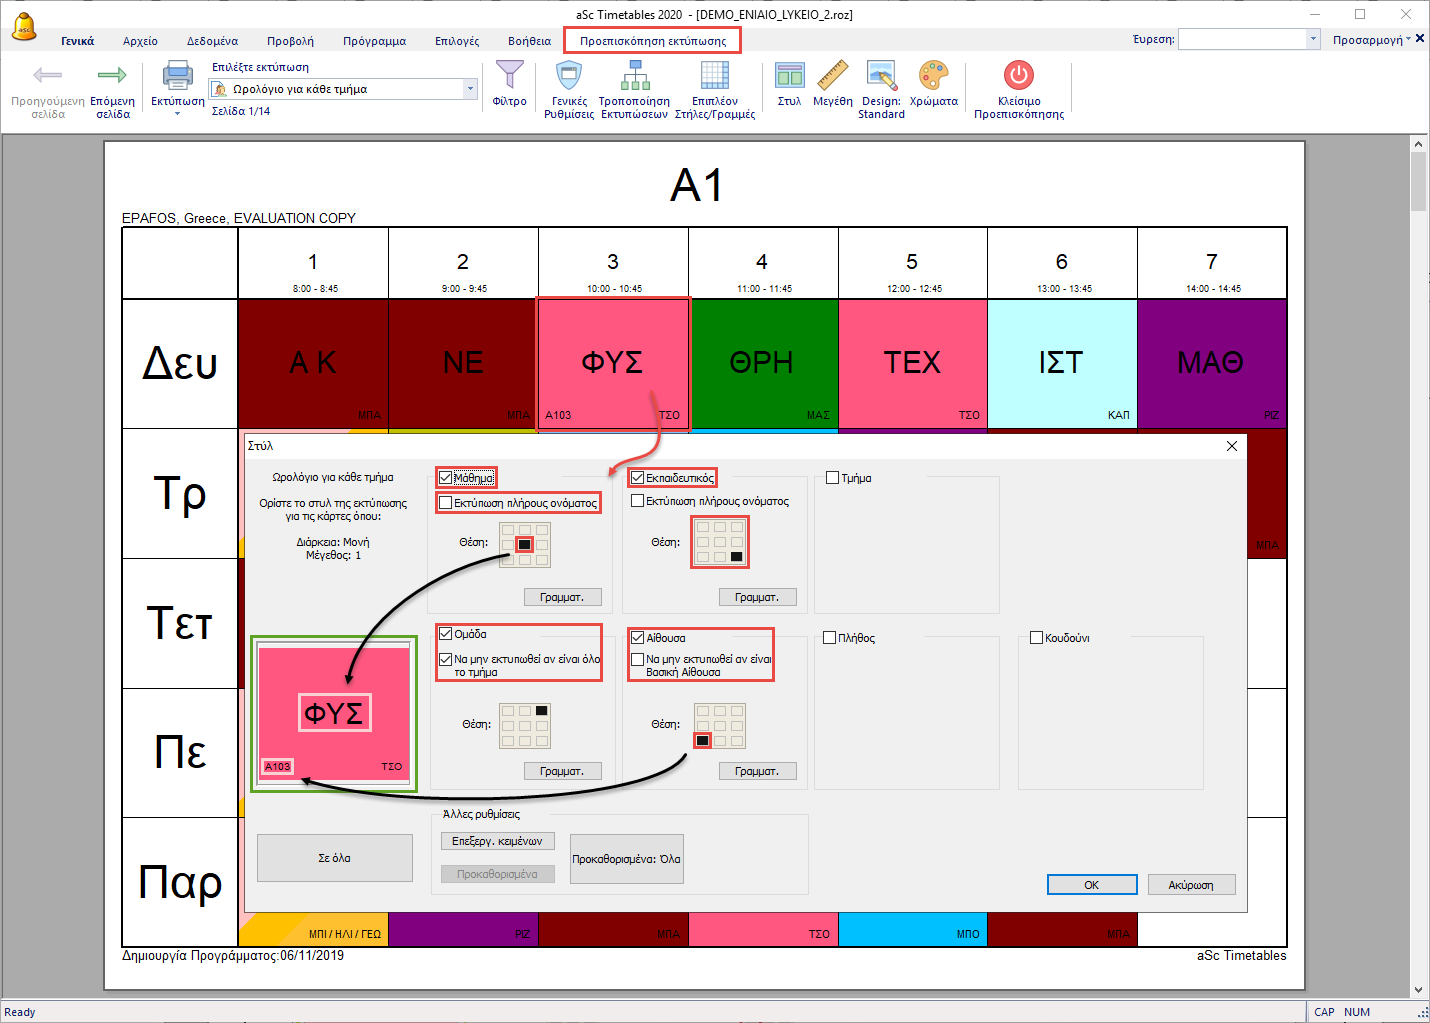This screenshot has width=1430, height=1023.
Task: Open General Settings shield icon
Action: (x=569, y=76)
